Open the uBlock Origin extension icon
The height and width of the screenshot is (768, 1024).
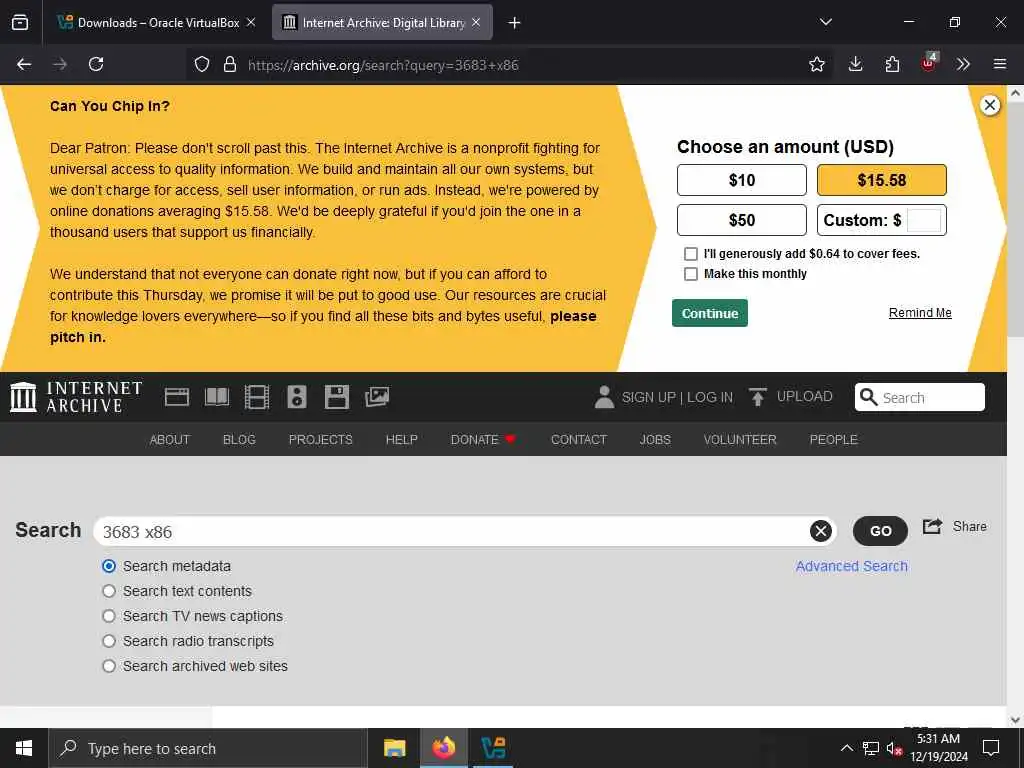click(x=929, y=63)
